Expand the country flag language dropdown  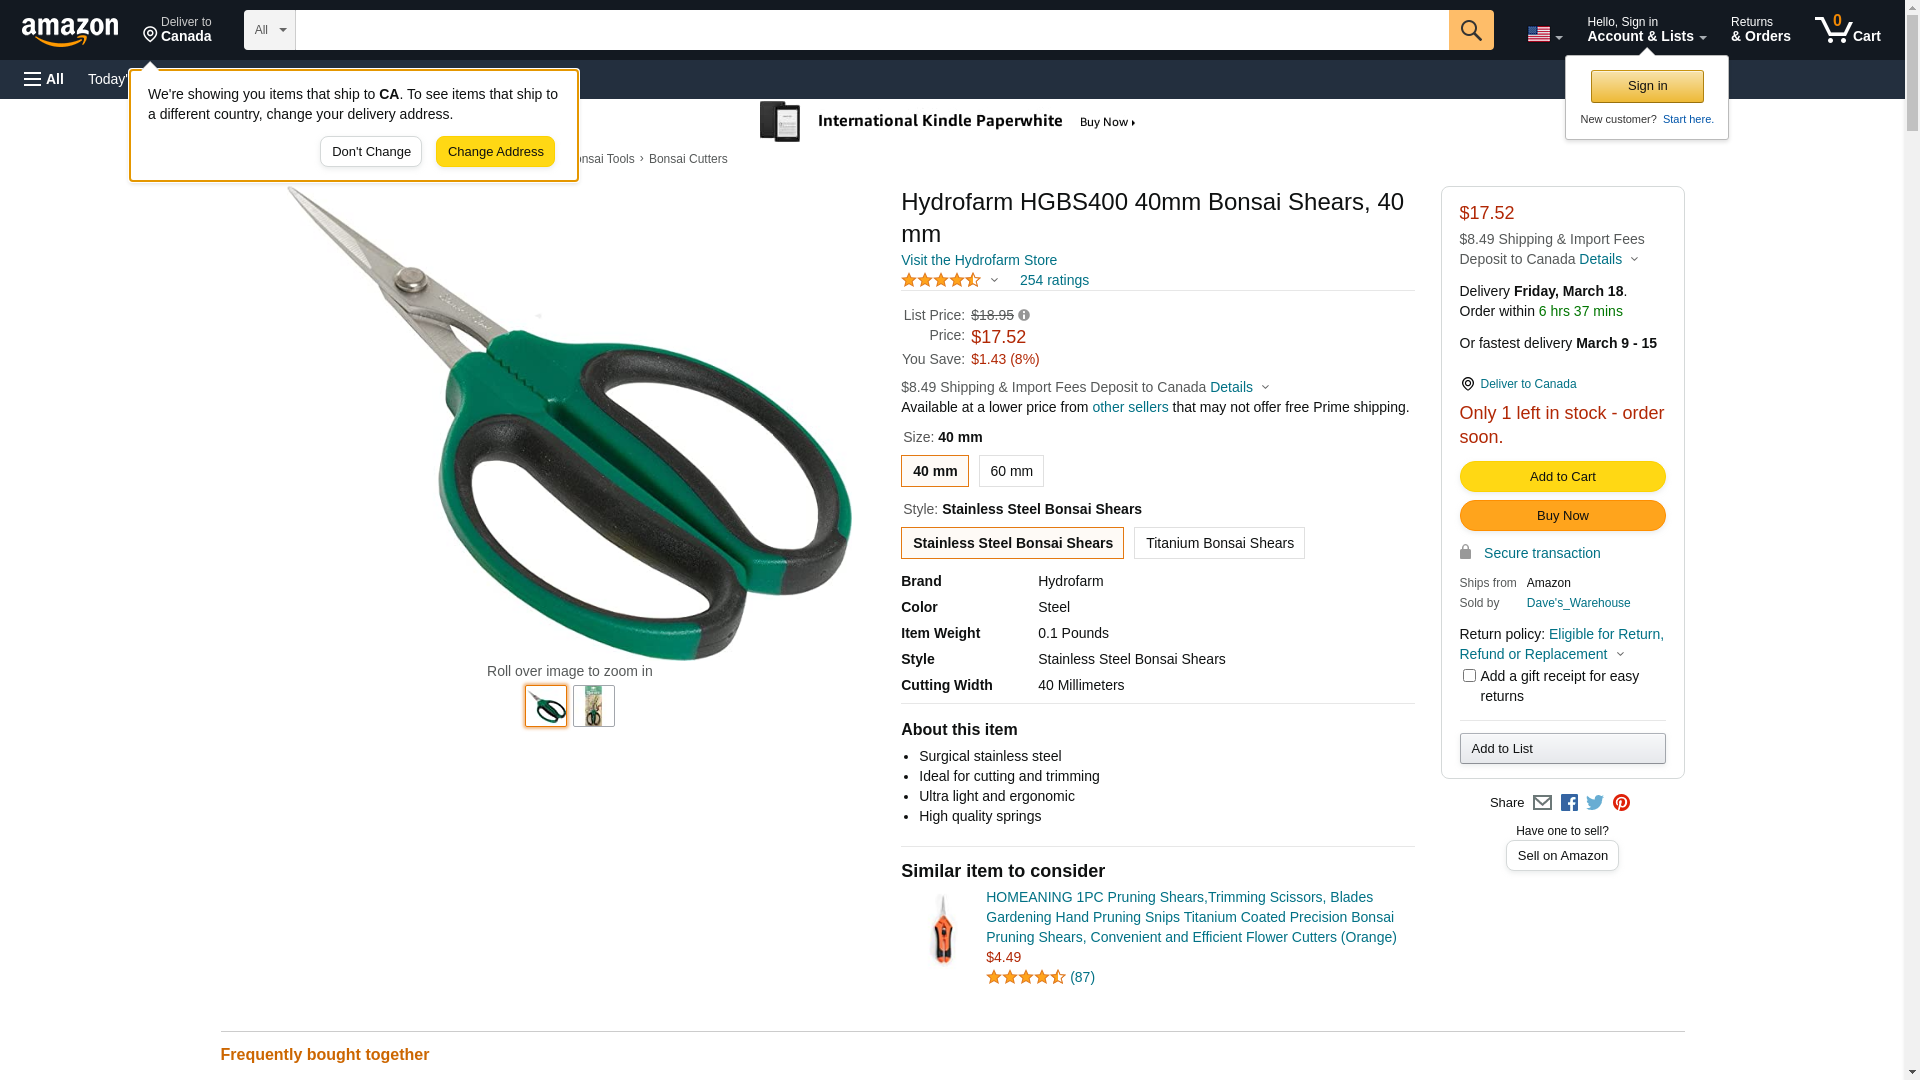tap(1544, 35)
